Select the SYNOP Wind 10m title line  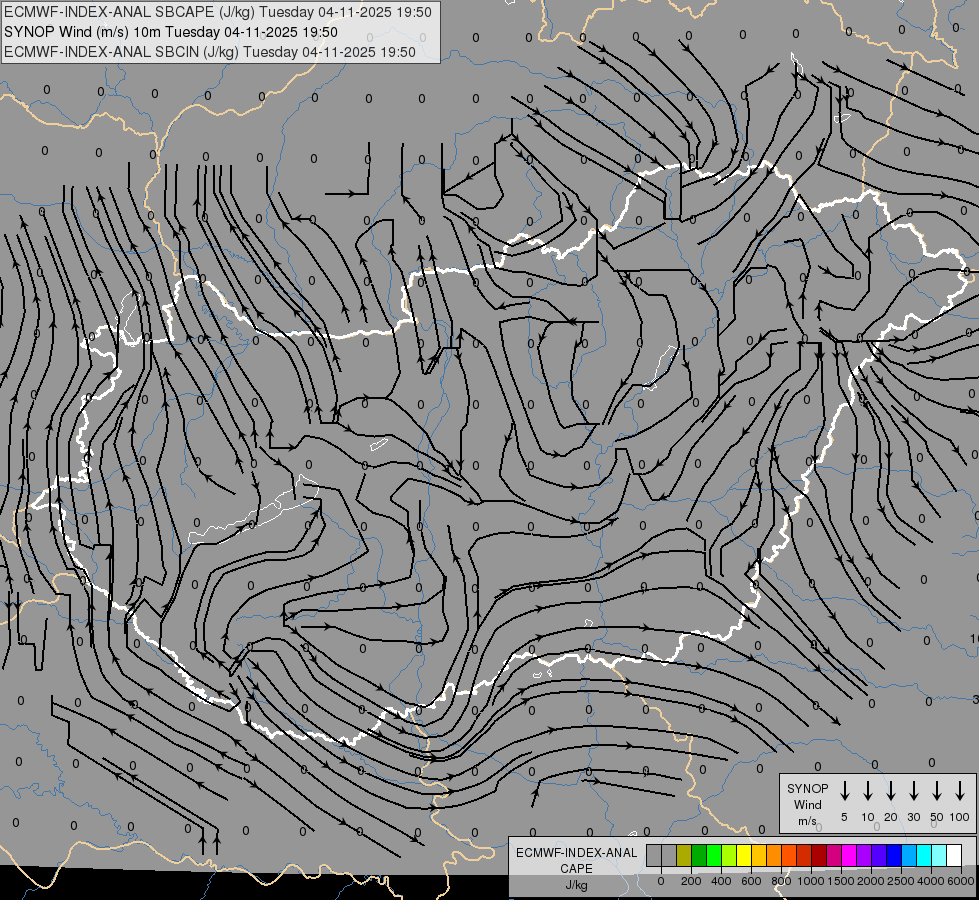[x=170, y=32]
